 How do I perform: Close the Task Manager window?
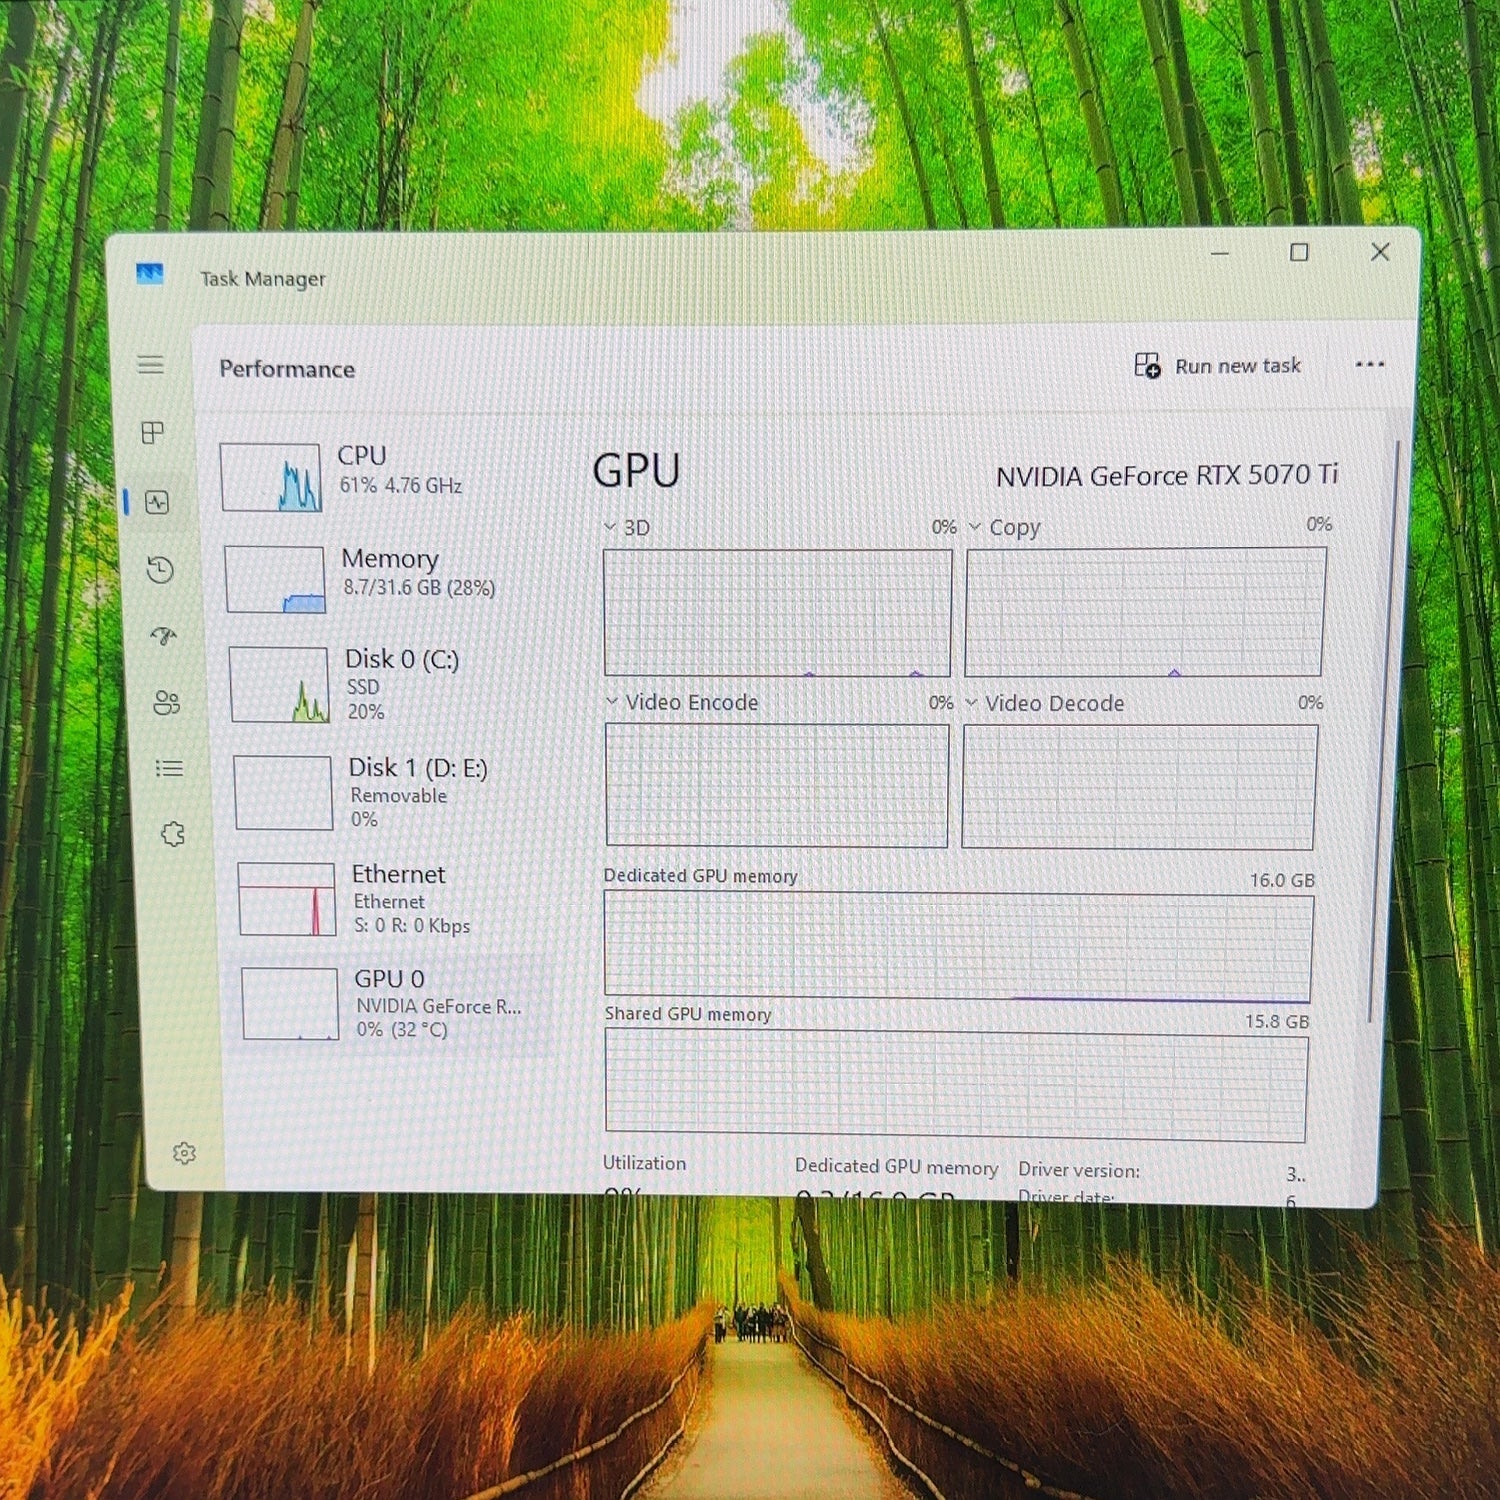coord(1380,252)
